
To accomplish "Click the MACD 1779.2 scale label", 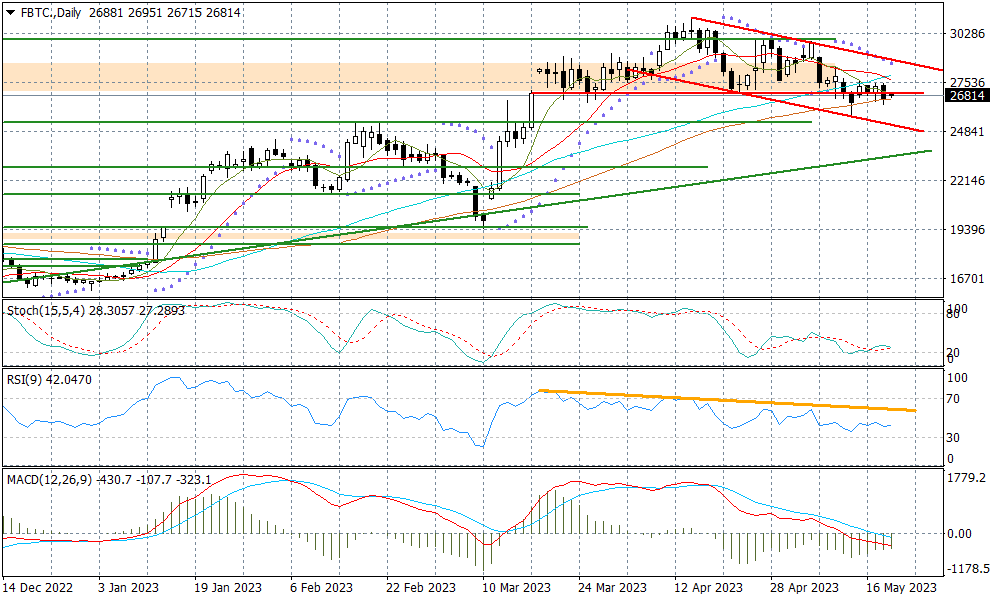I will (x=967, y=478).
